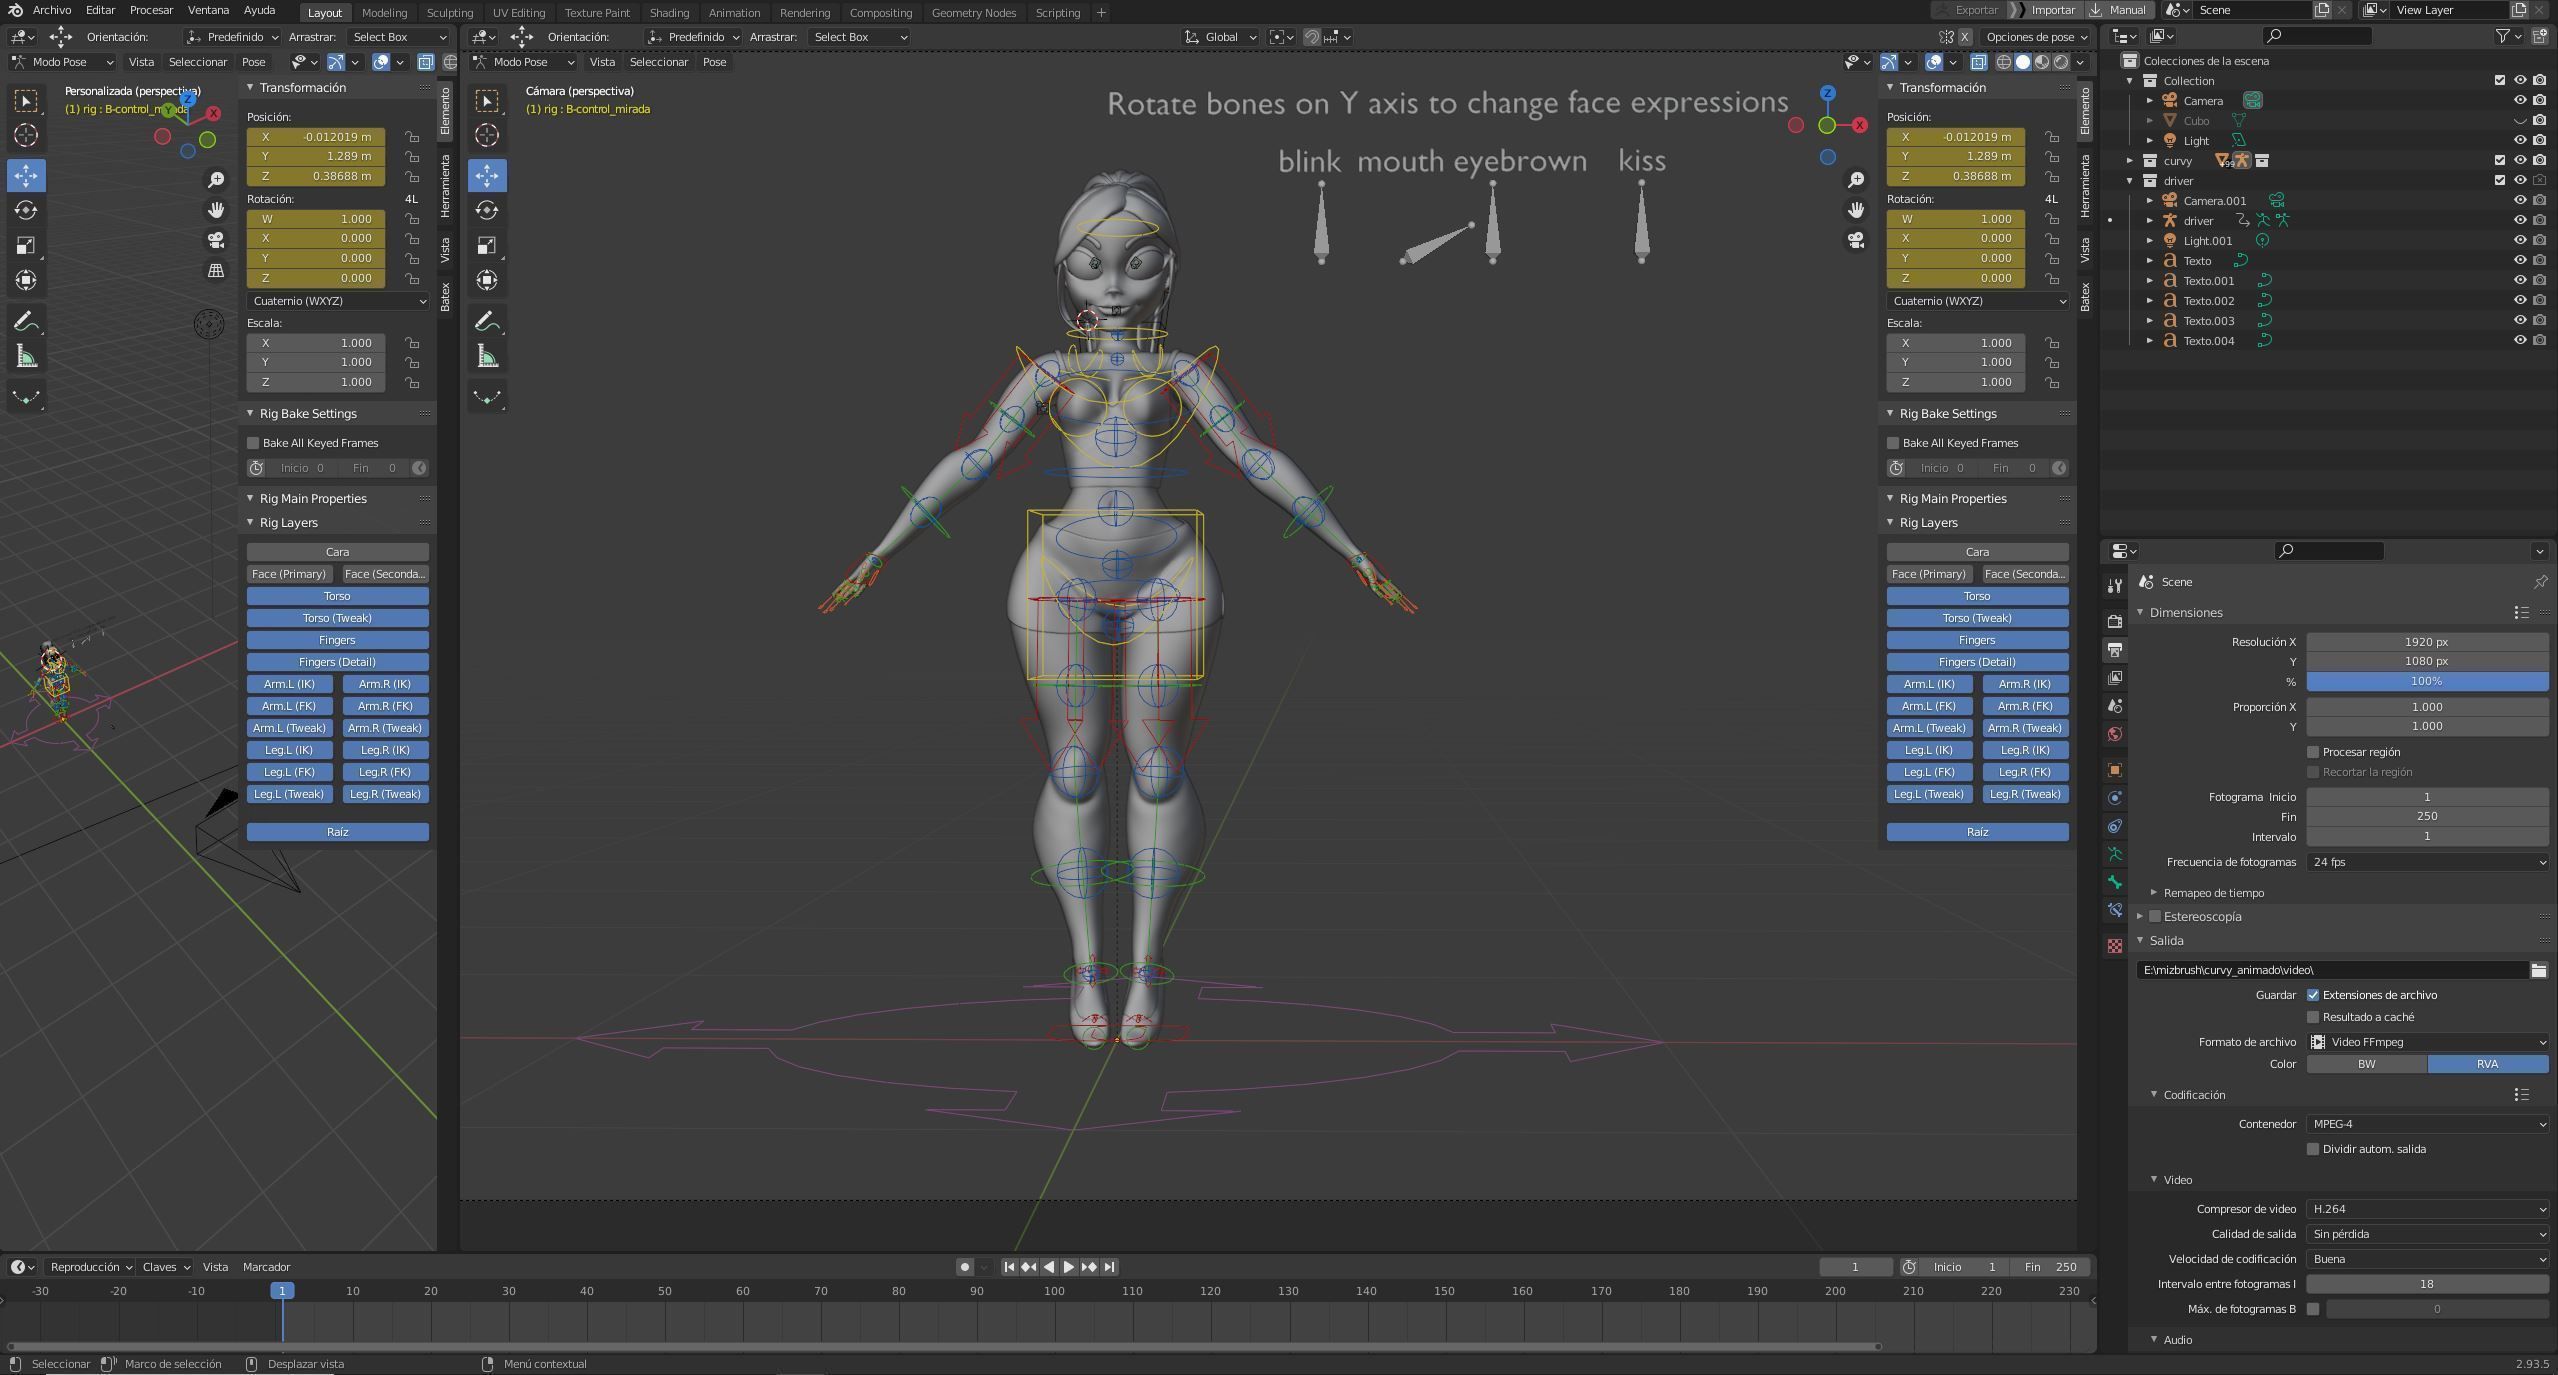This screenshot has height=1375, width=2558.
Task: Select the Cursor tool in camera viewport toolbar
Action: pyautogui.click(x=487, y=135)
